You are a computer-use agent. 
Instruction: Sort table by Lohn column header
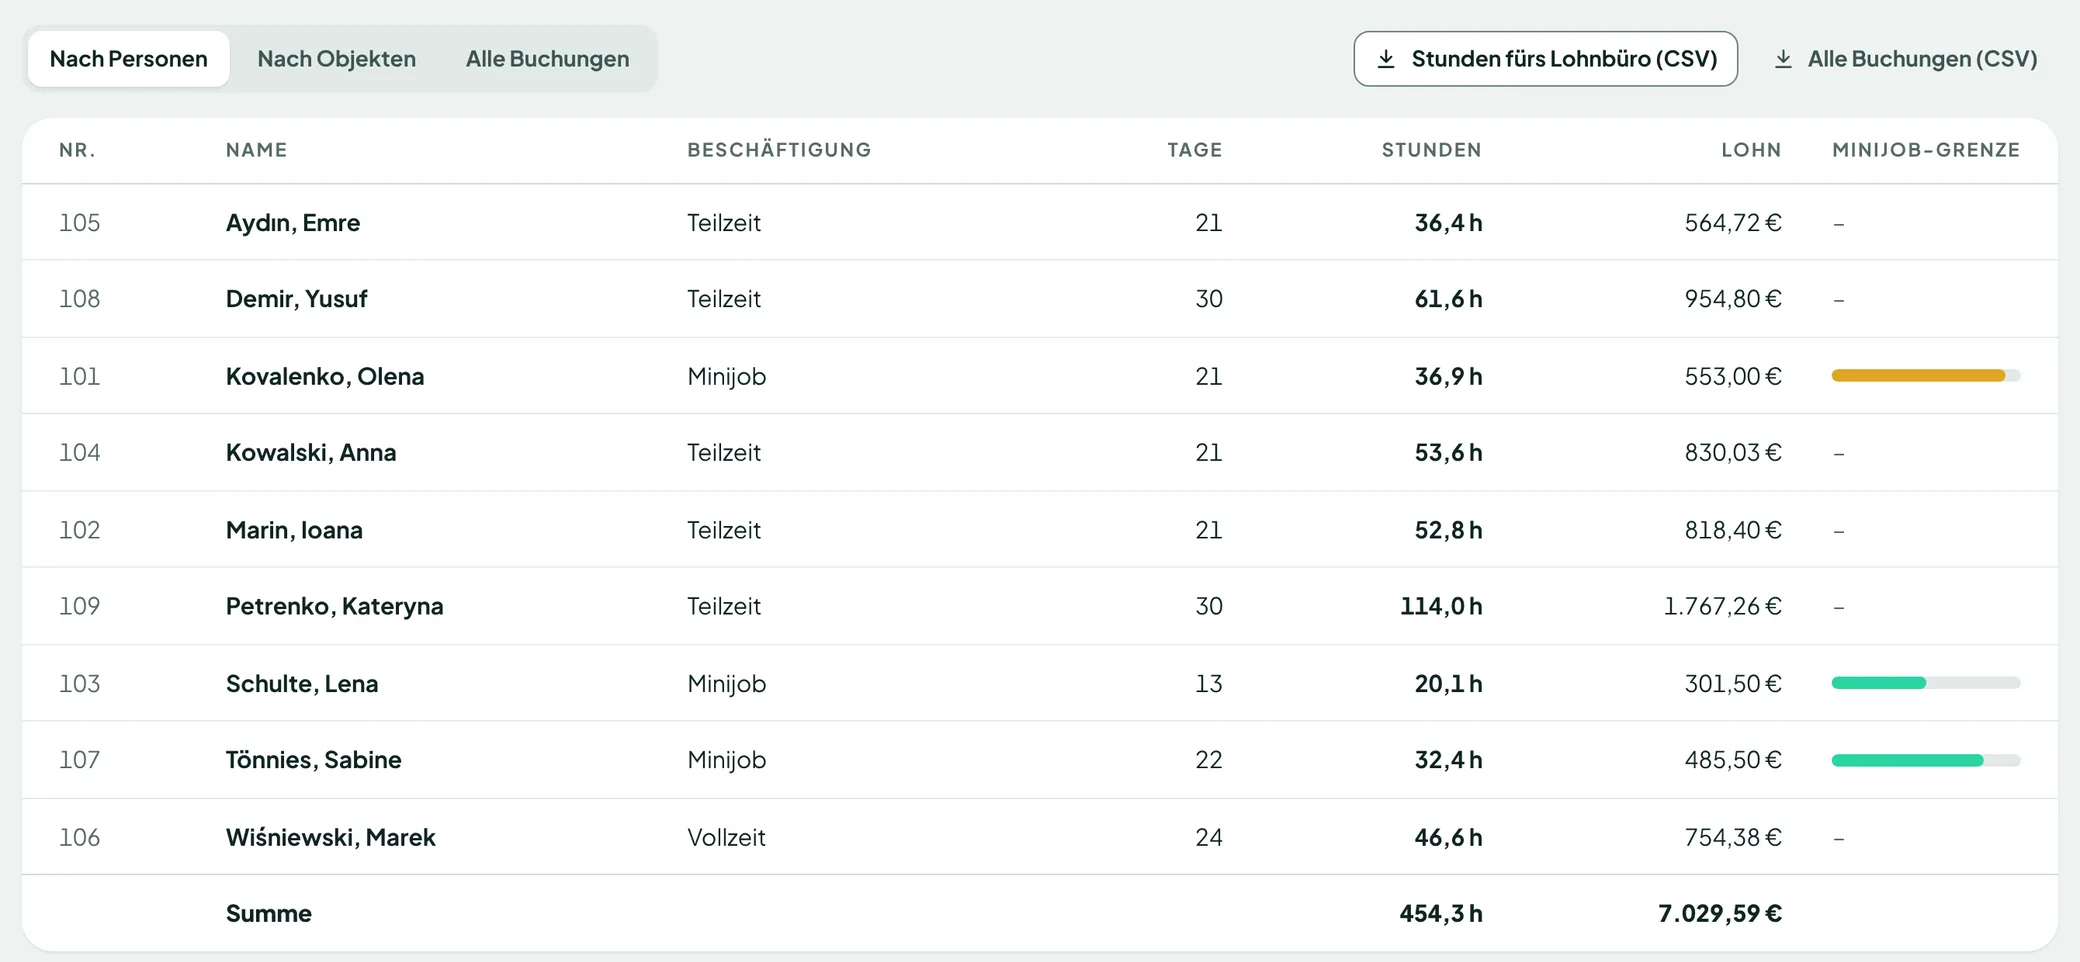point(1751,150)
